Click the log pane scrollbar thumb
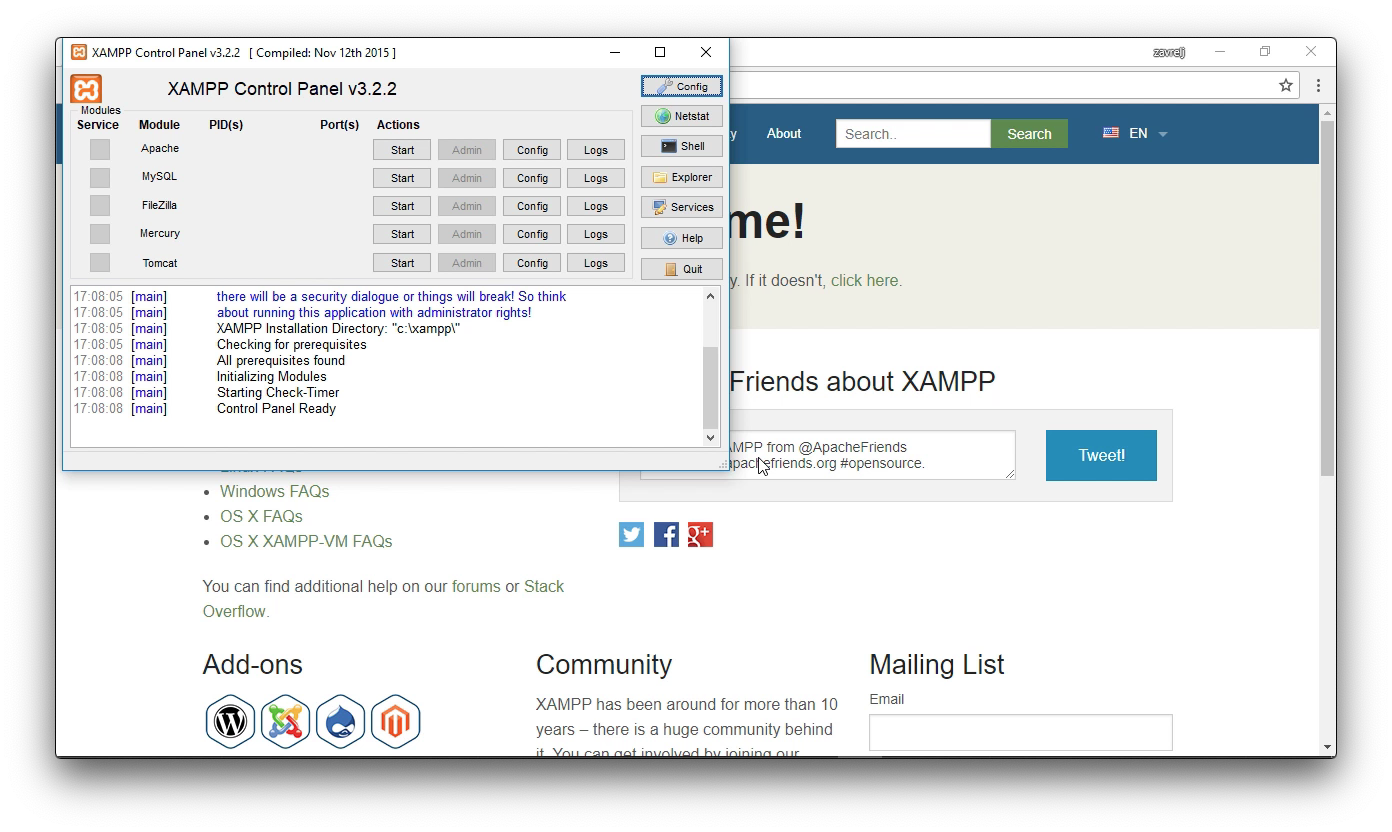 711,387
